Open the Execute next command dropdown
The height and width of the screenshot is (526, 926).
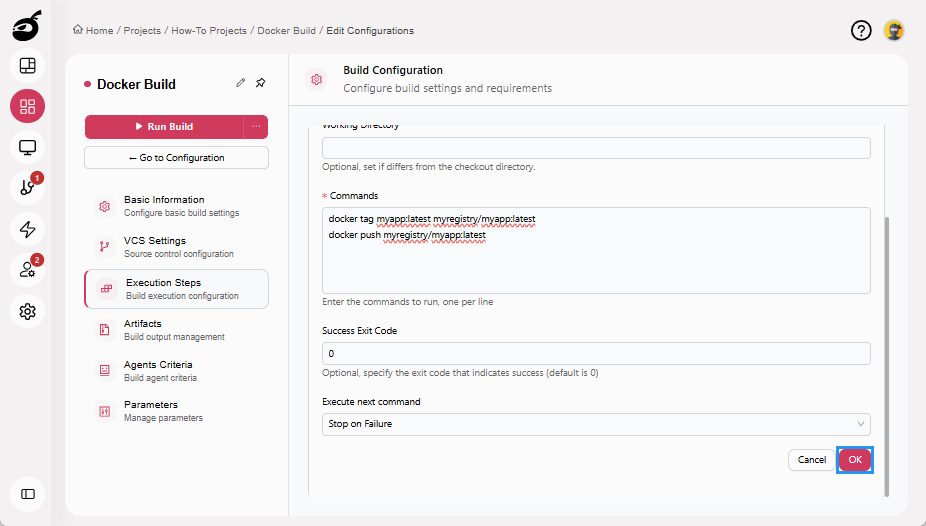pos(596,424)
